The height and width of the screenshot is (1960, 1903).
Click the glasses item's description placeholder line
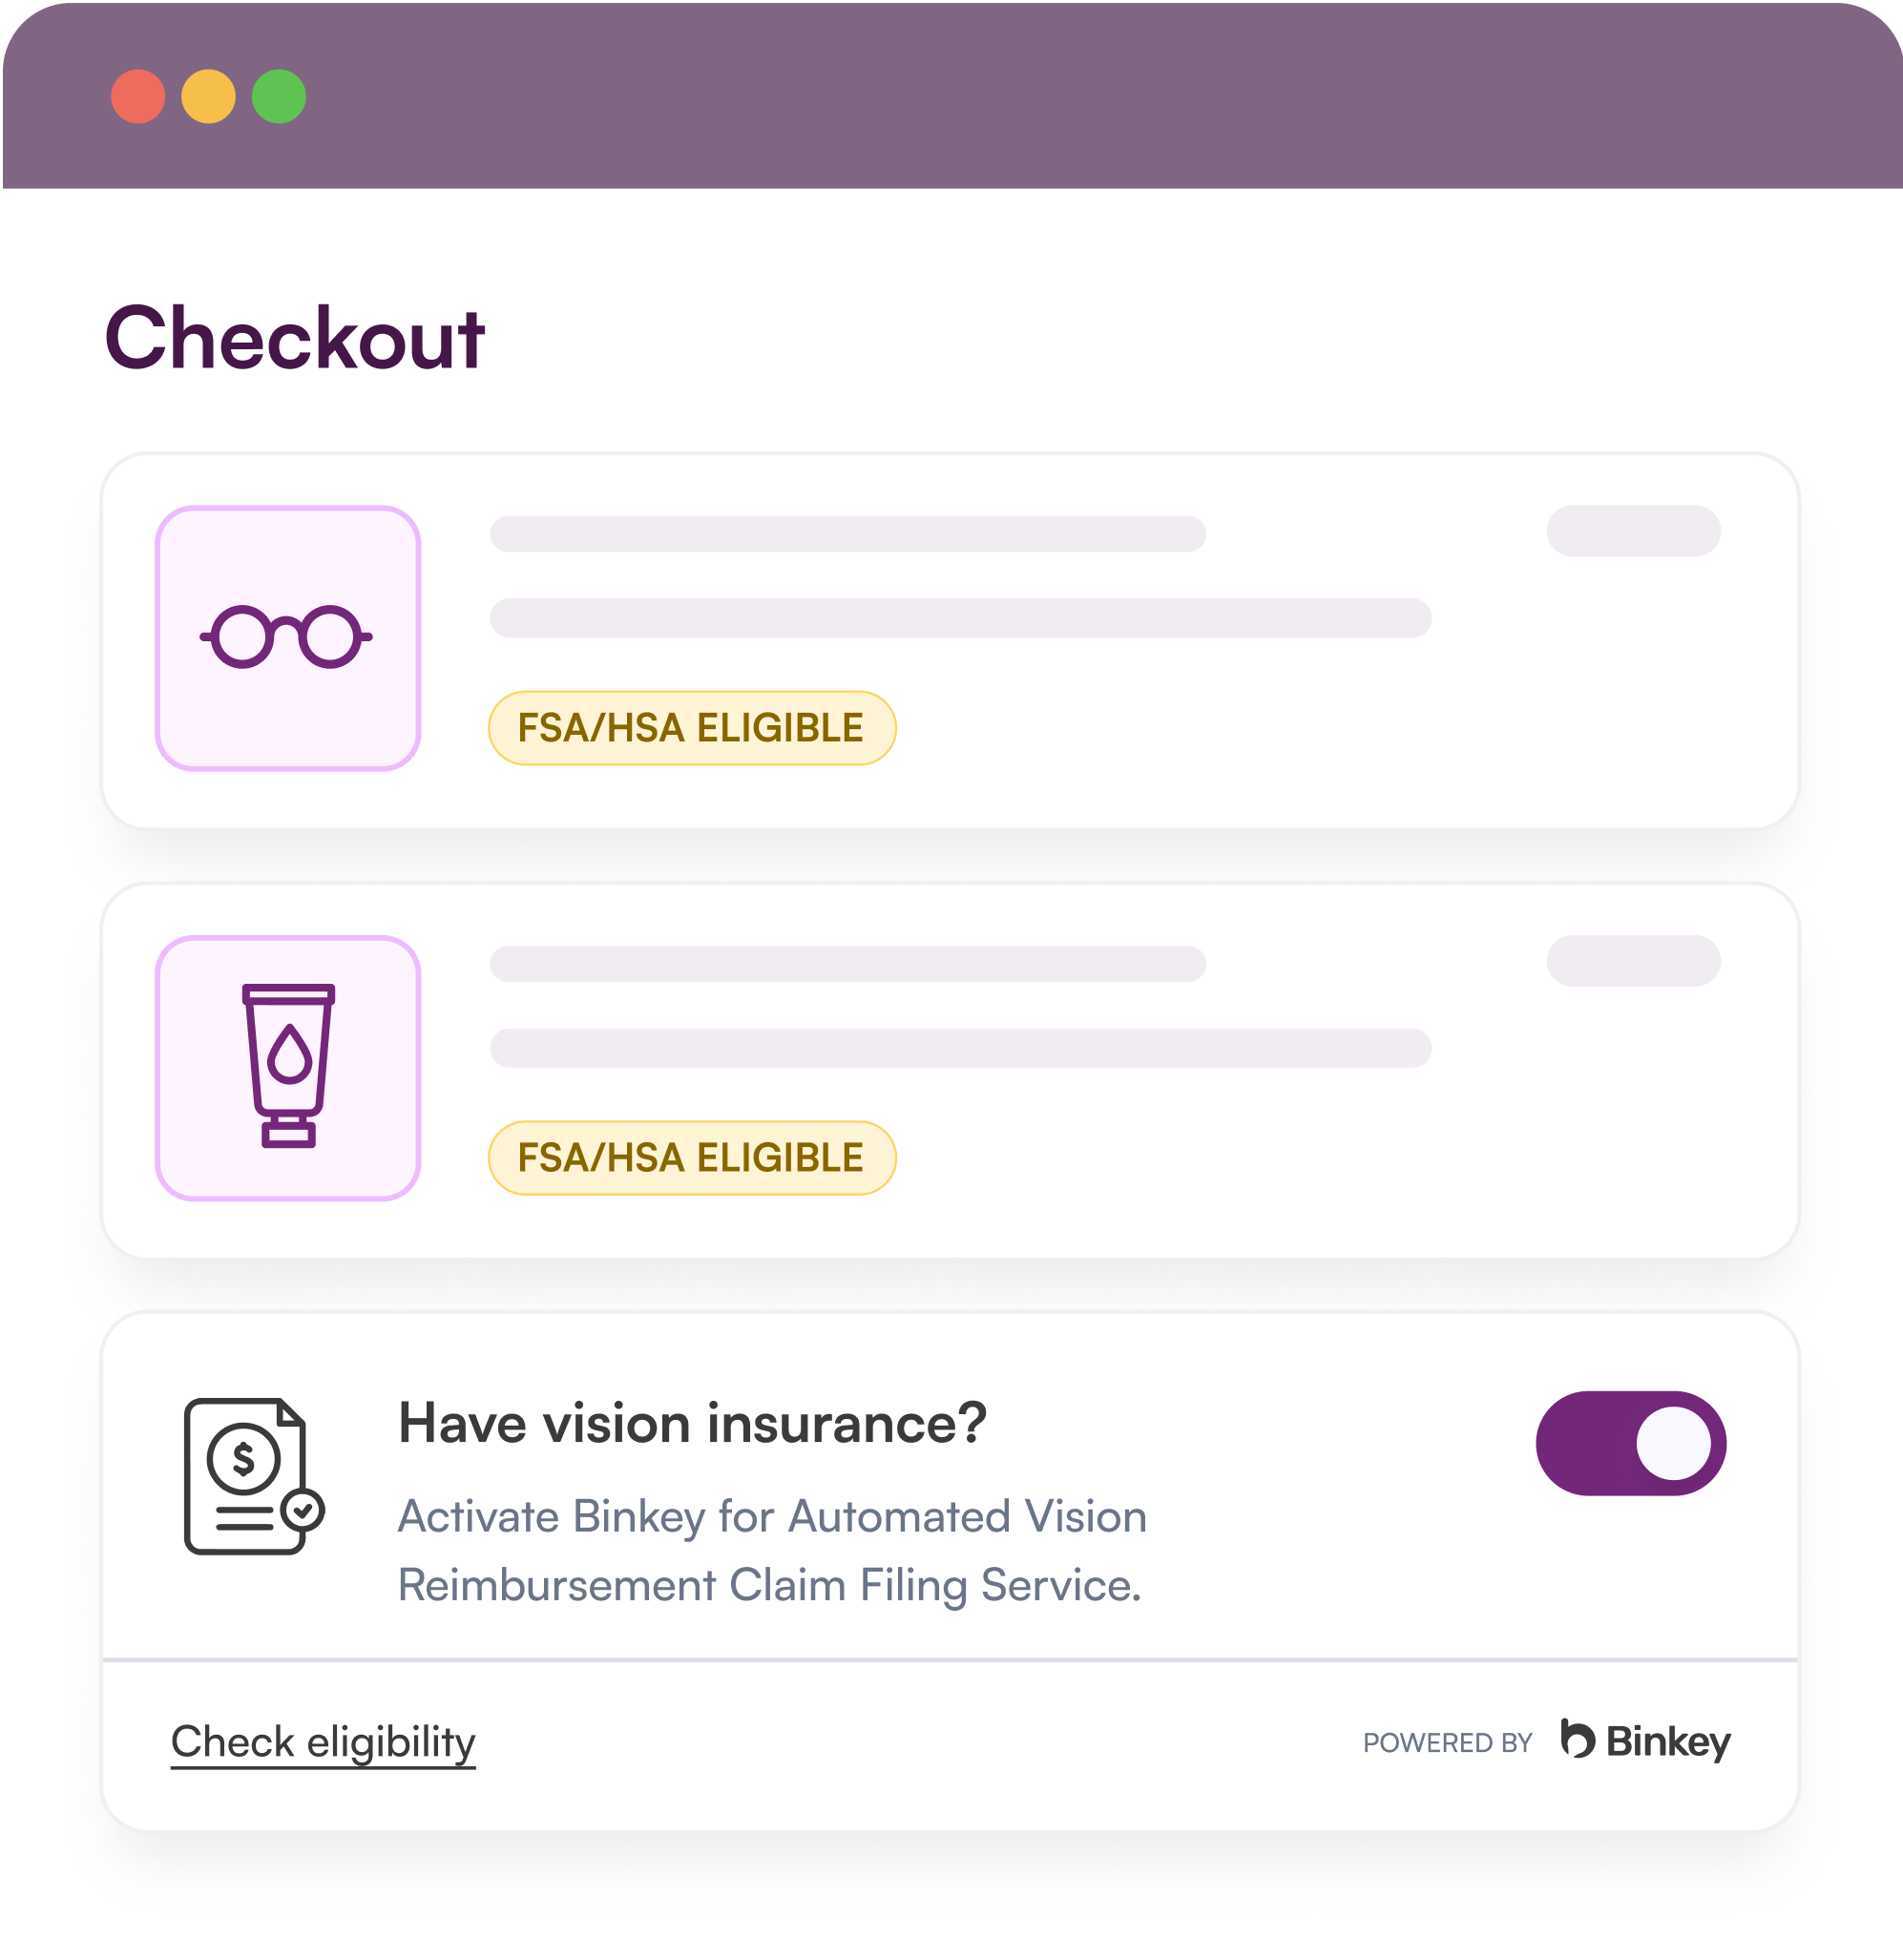point(960,618)
